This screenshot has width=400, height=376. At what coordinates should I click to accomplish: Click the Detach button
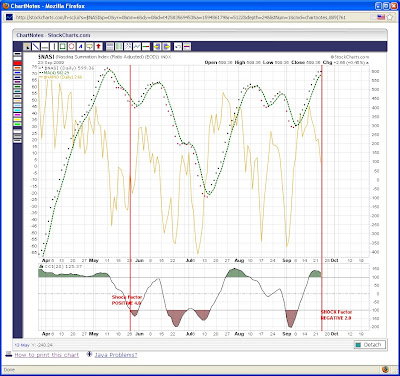[369, 345]
